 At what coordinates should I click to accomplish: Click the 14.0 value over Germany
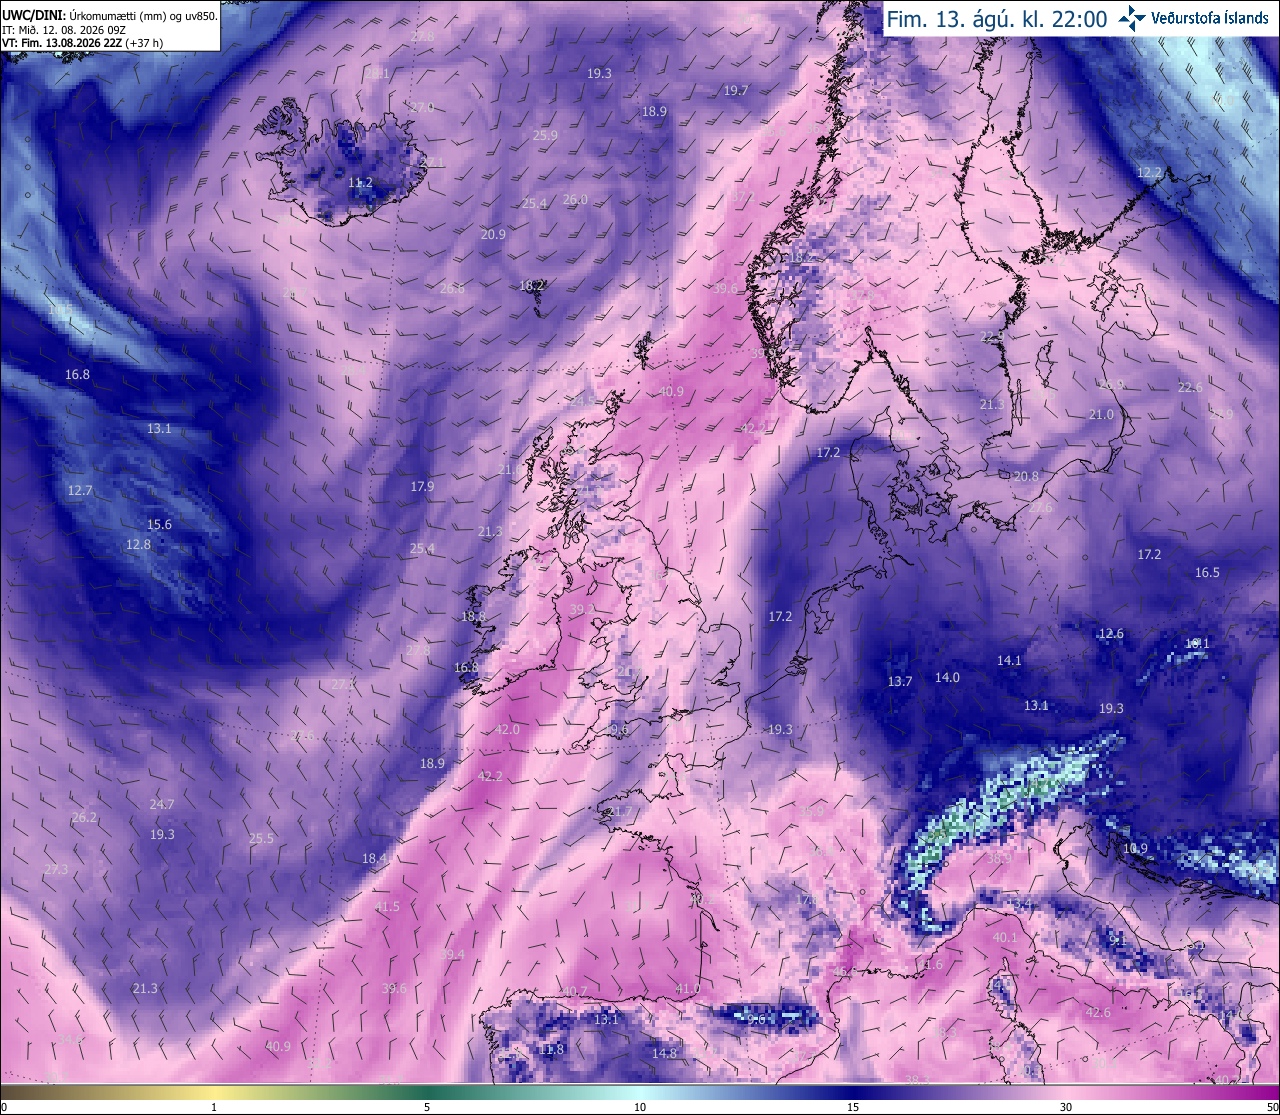pyautogui.click(x=947, y=678)
